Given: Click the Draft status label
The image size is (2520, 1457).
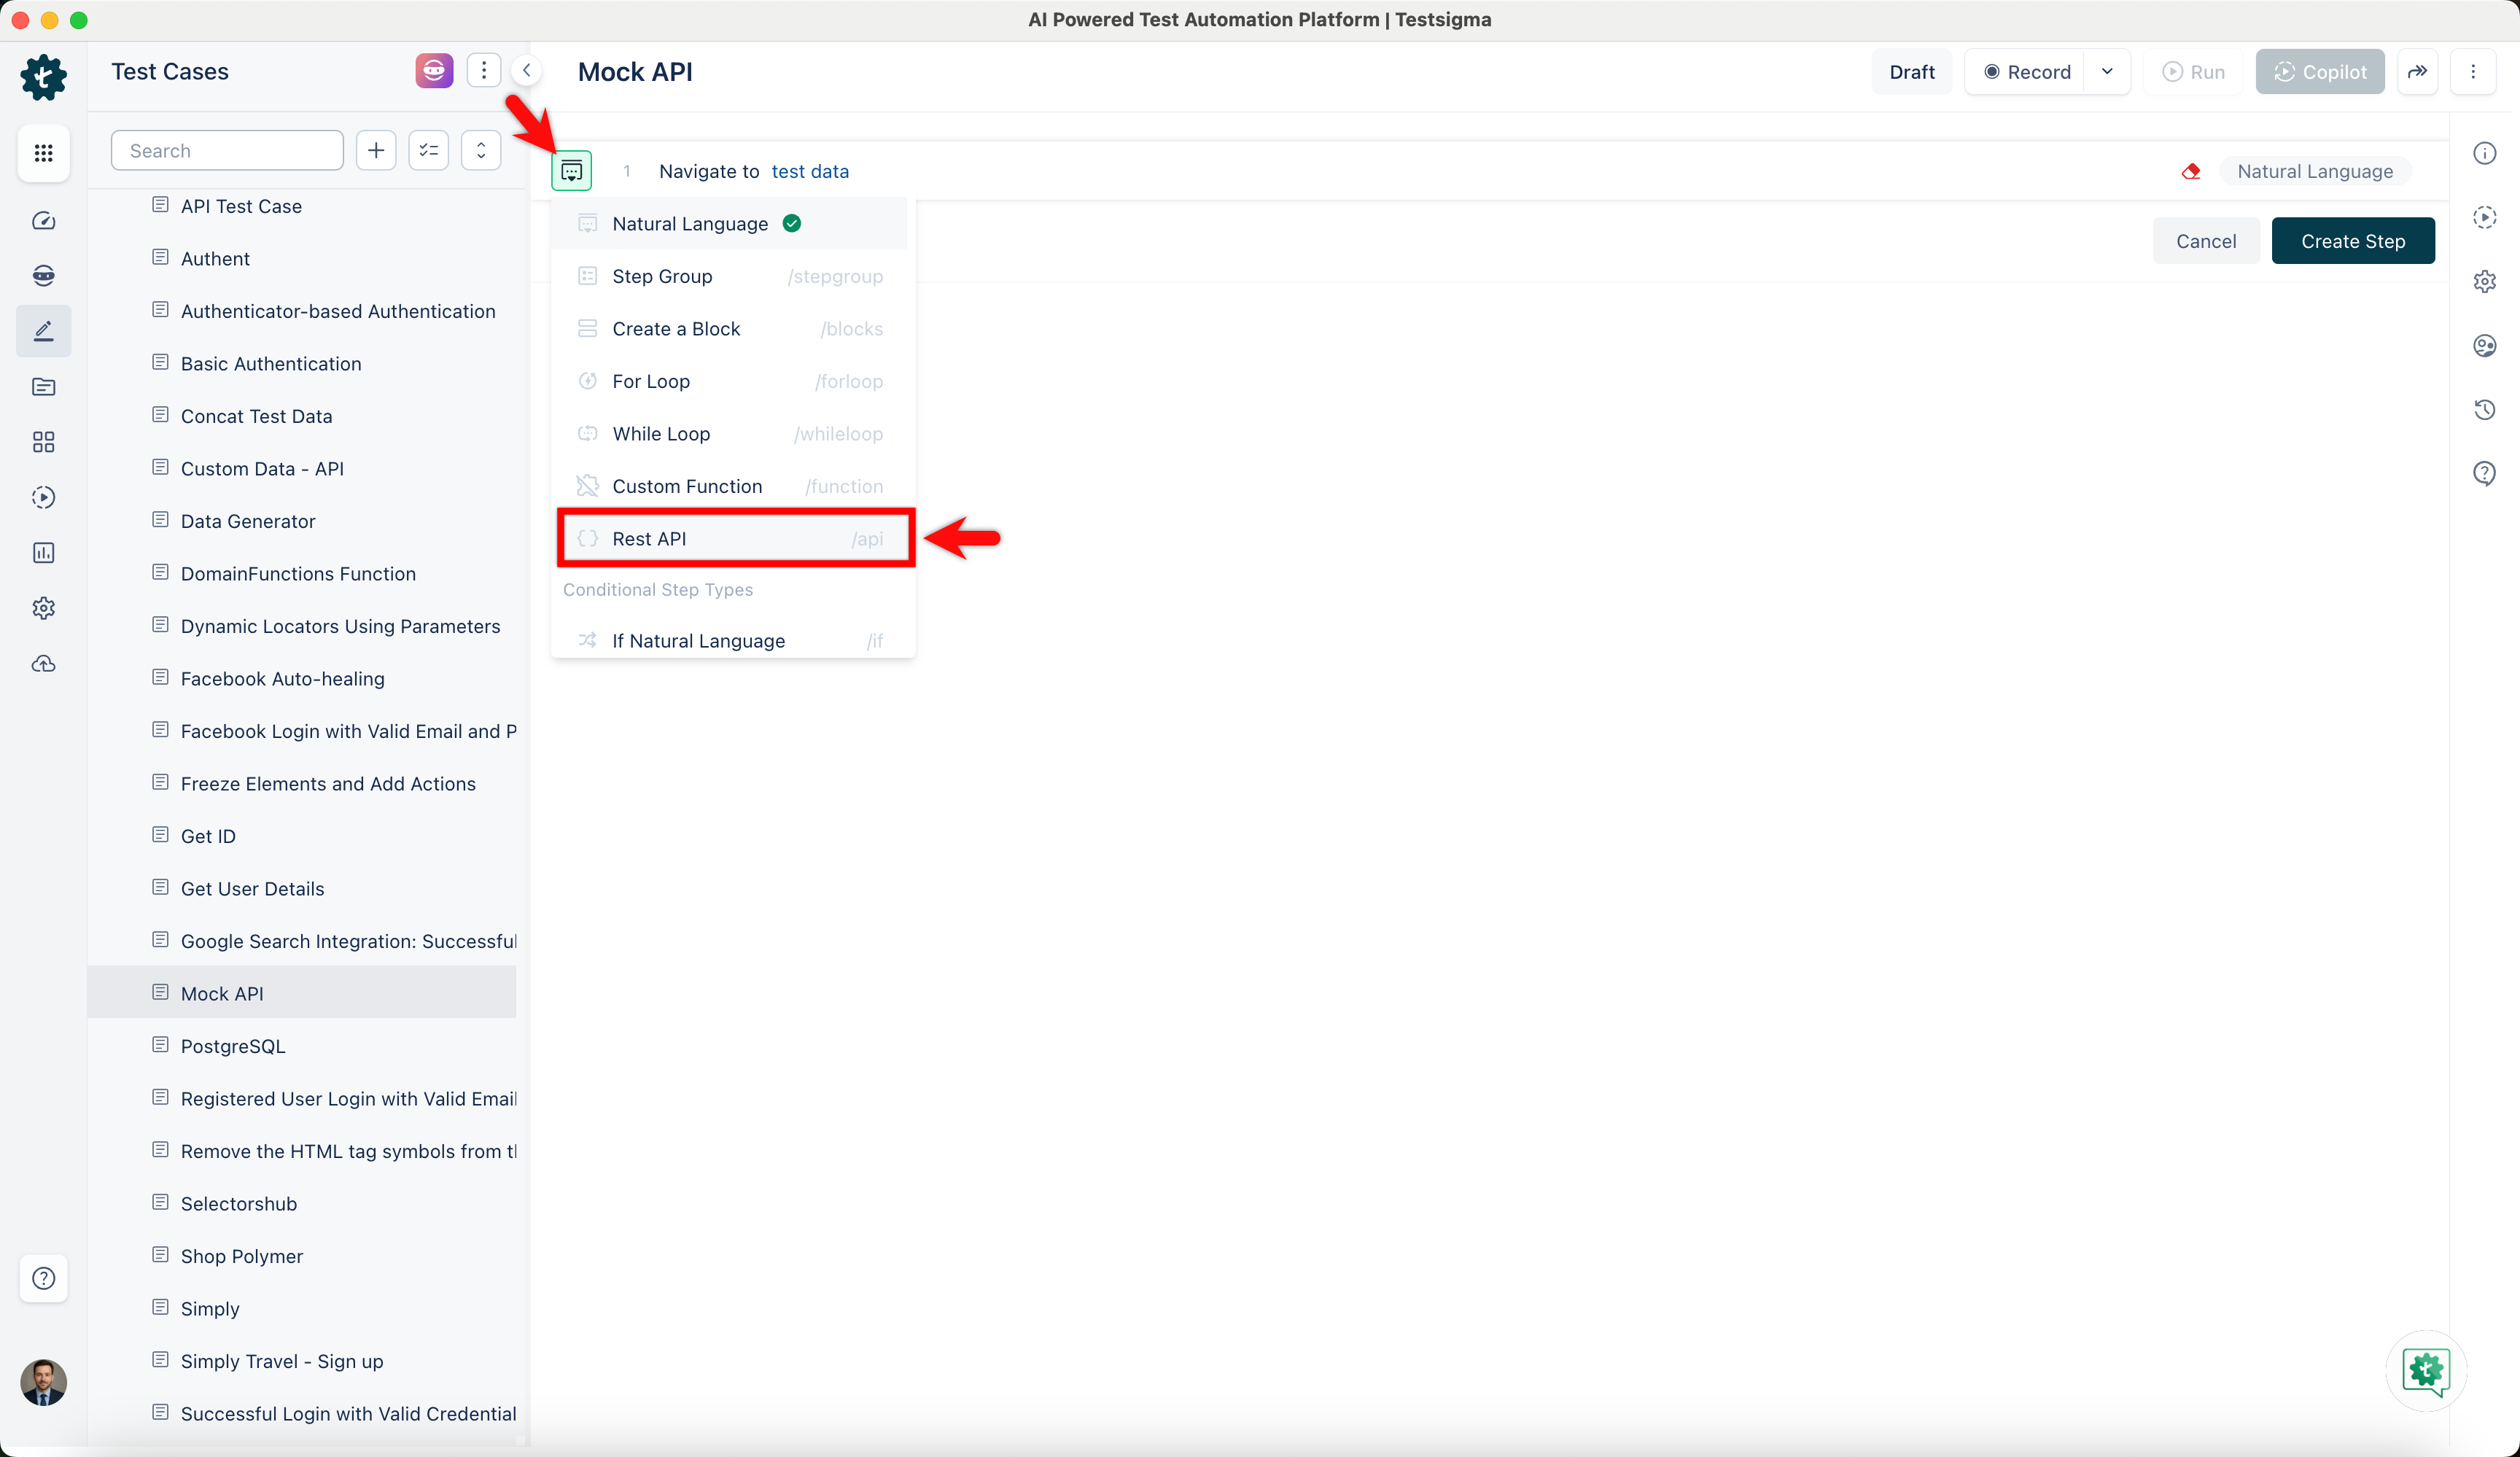Looking at the screenshot, I should click(x=1912, y=72).
